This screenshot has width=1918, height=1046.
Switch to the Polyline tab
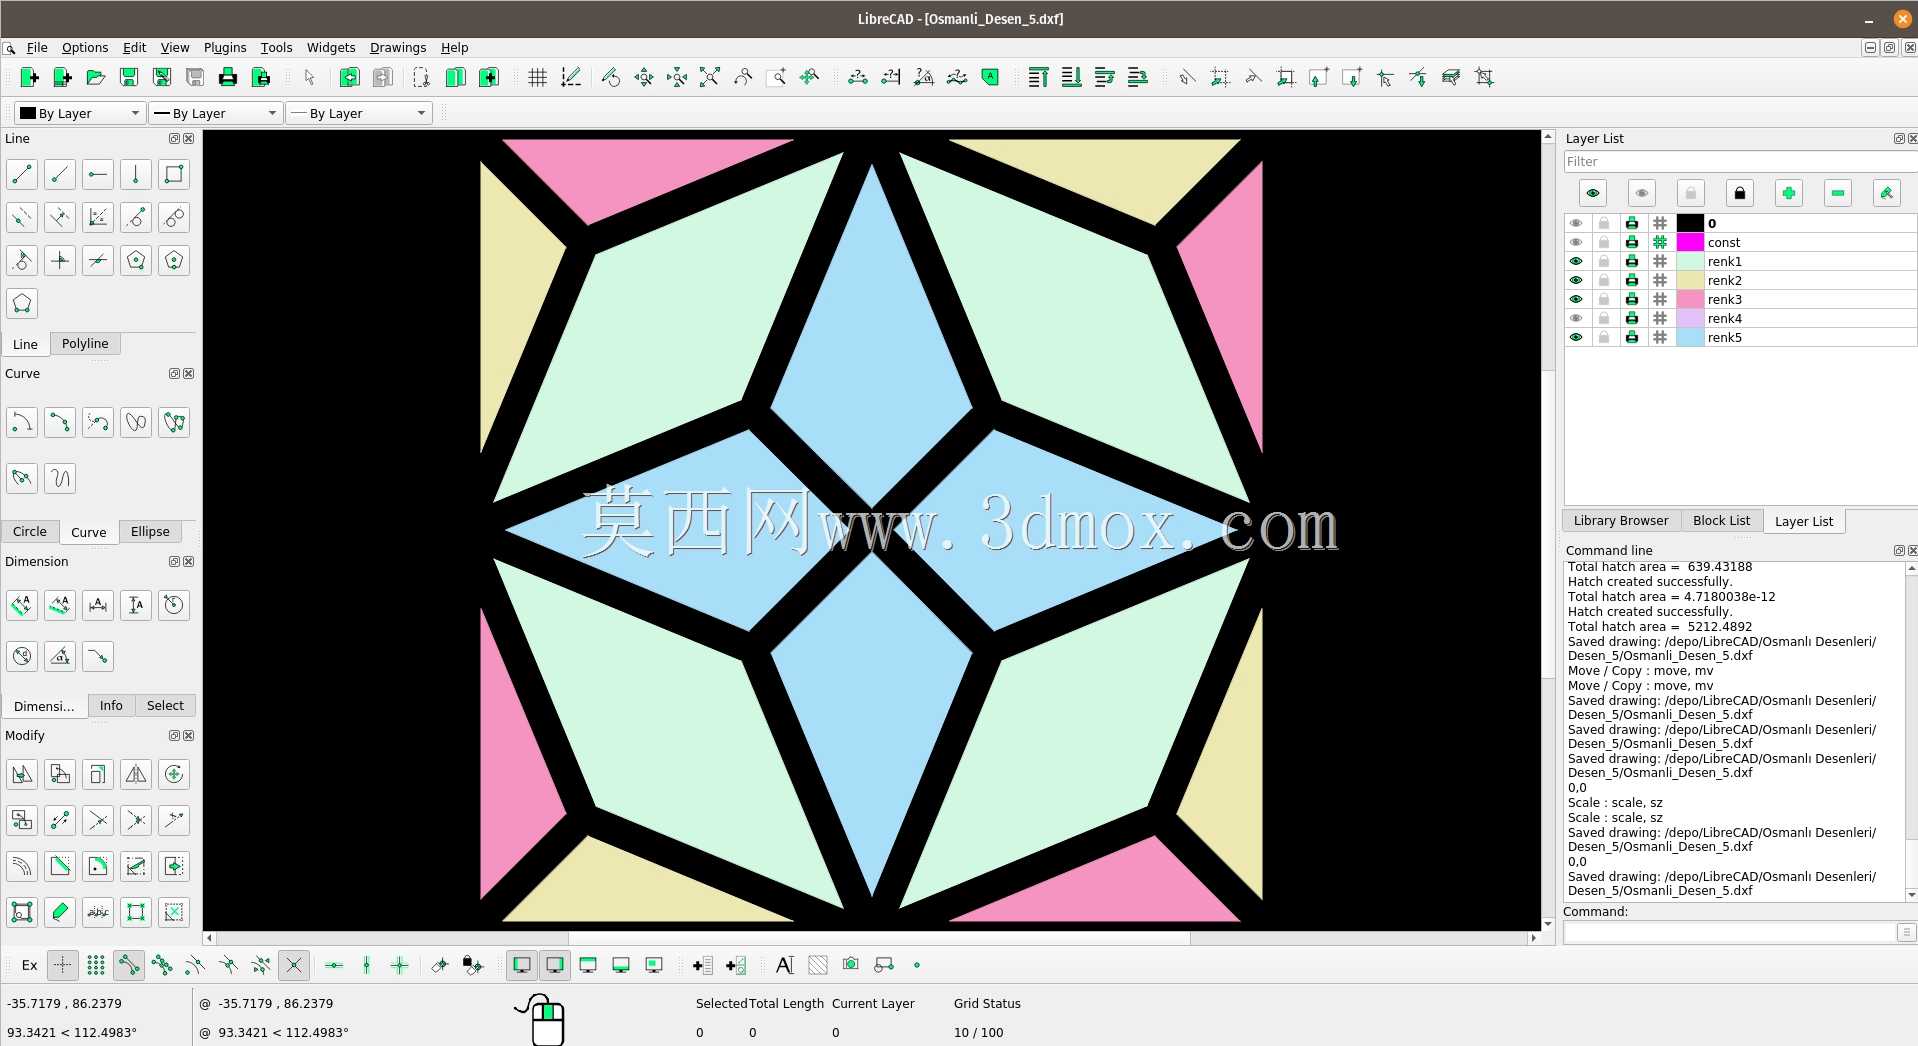pos(85,344)
